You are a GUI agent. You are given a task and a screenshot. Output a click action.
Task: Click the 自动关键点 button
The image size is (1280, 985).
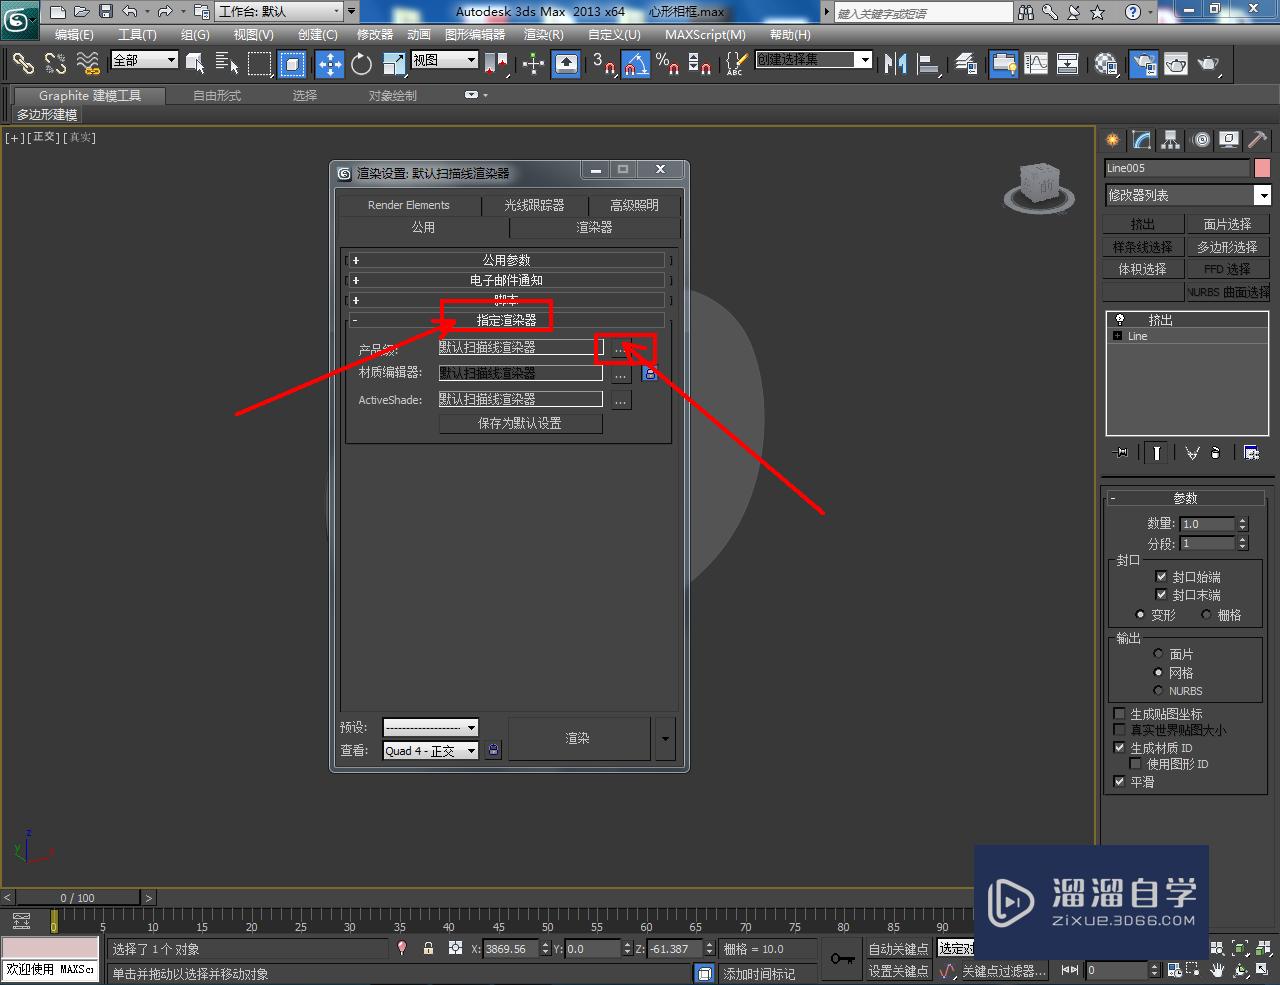click(x=898, y=949)
